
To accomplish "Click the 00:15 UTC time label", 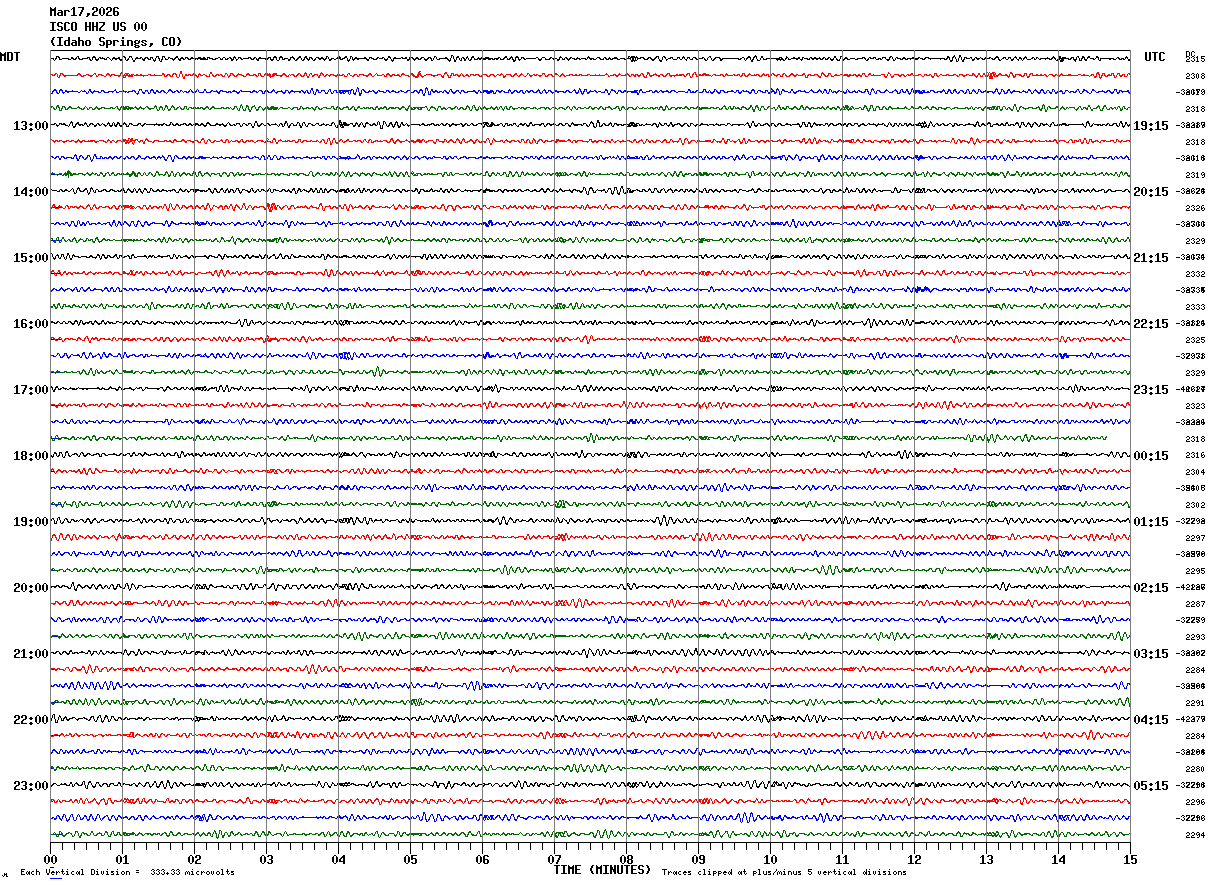I will (1151, 456).
